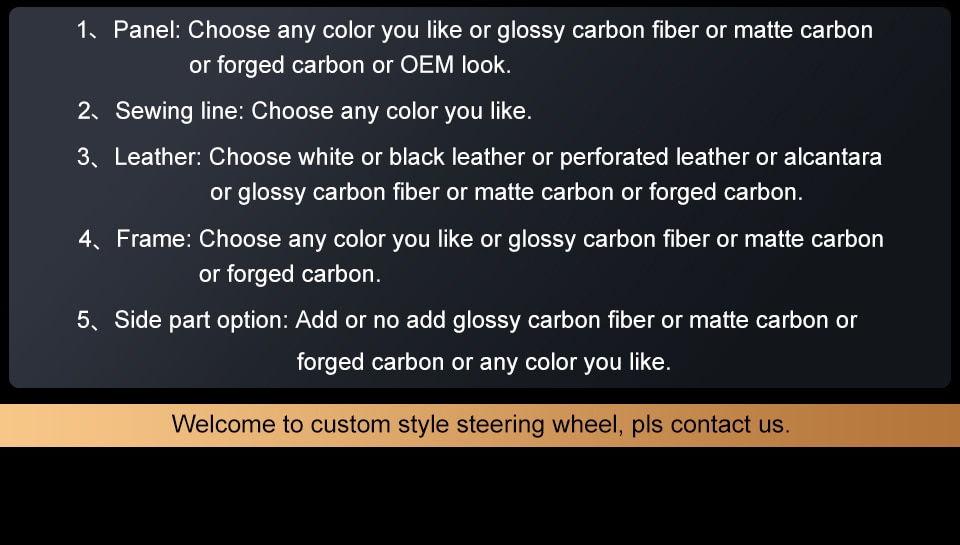Screen dimensions: 960x545
Task: Click 'or forged carbon.' line under Frame
Action: pos(290,274)
